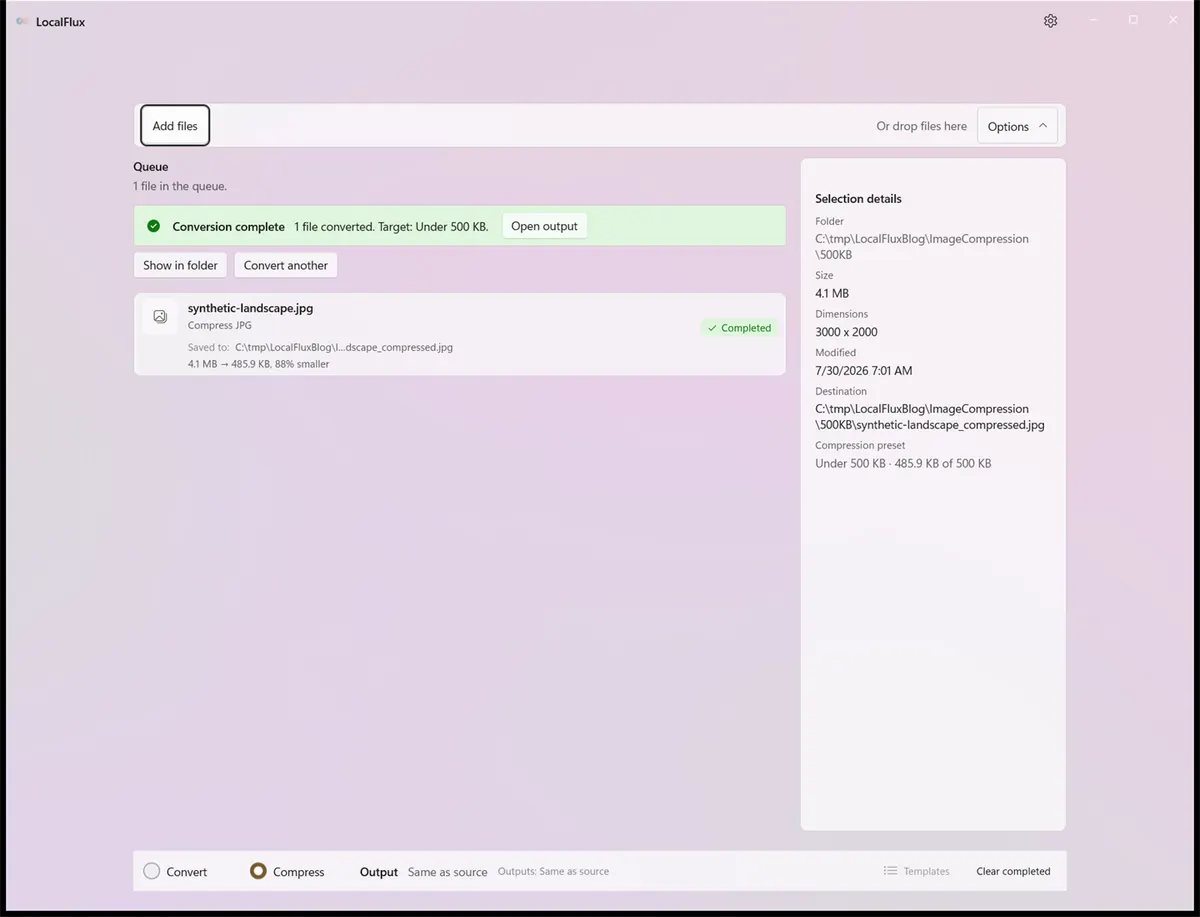Select the Compress radio button
The height and width of the screenshot is (917, 1200).
(258, 871)
